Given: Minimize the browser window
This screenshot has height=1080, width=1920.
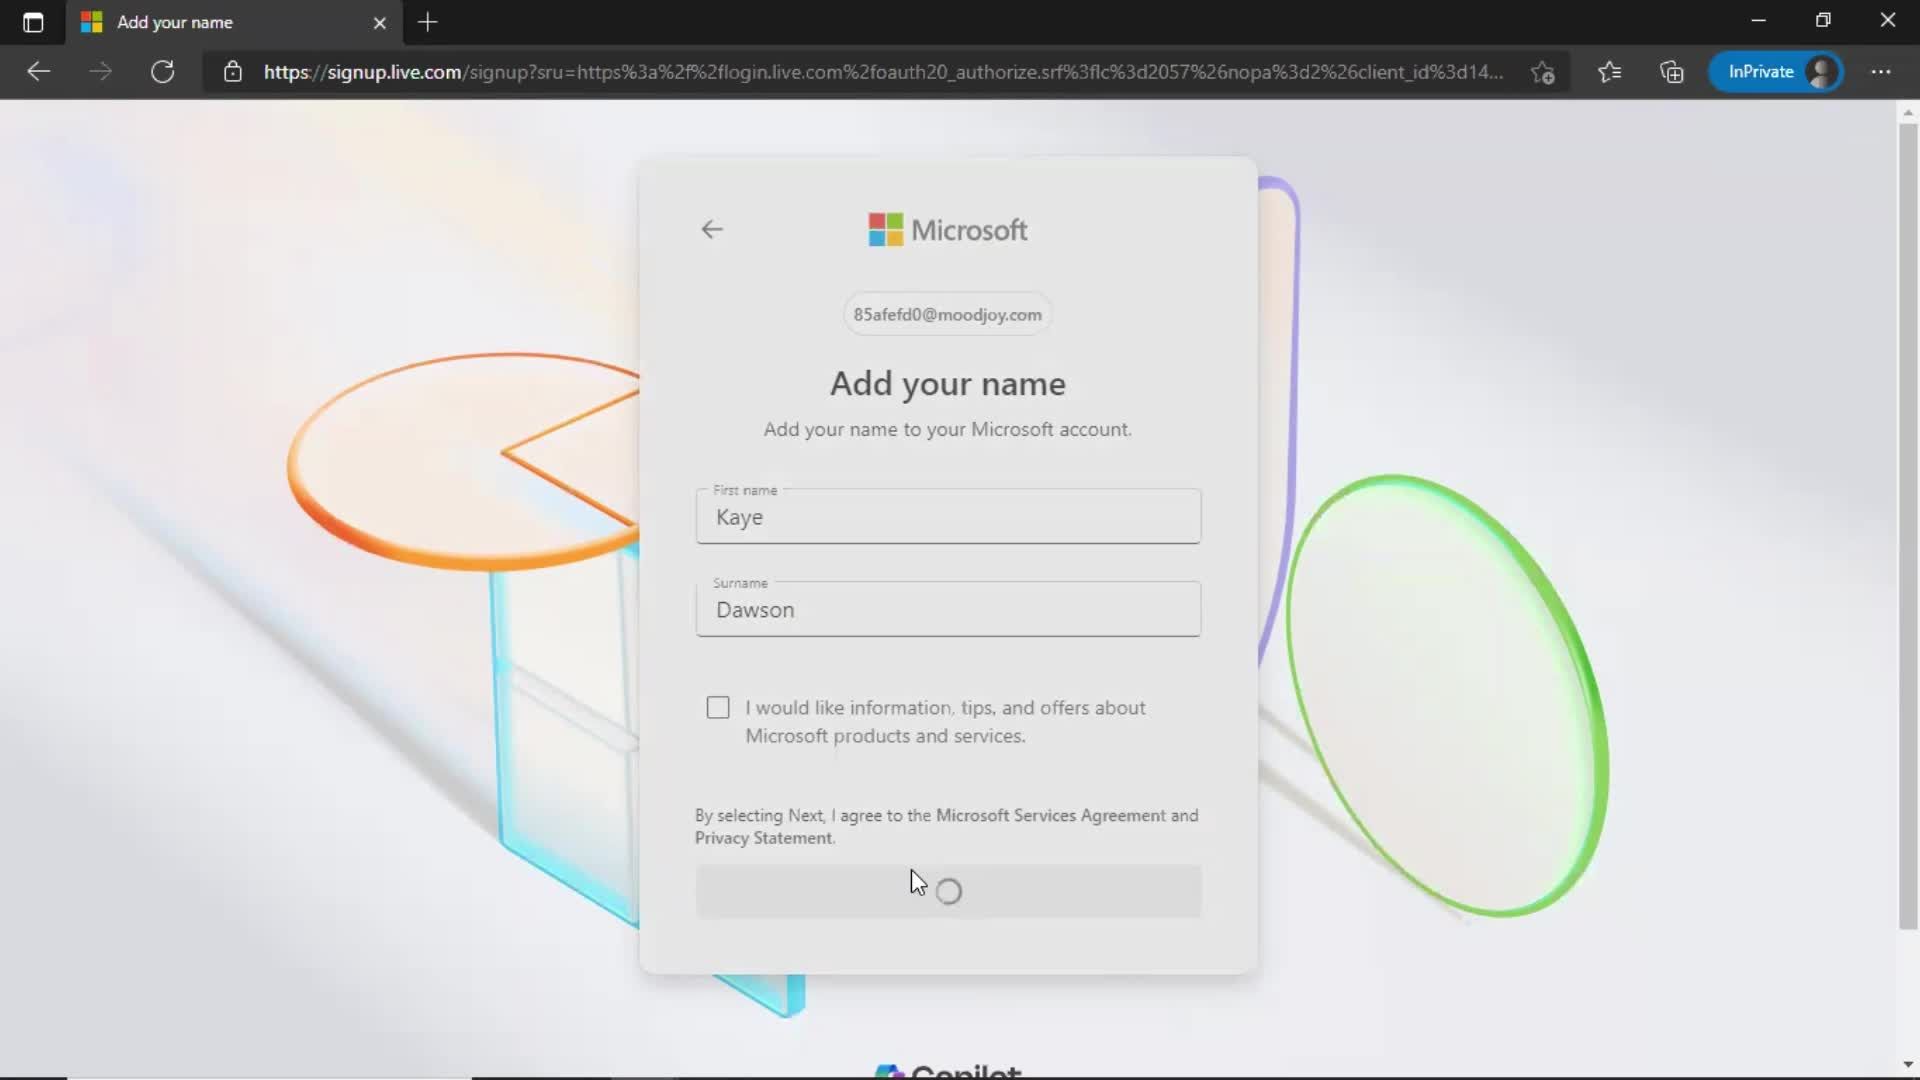Looking at the screenshot, I should tap(1759, 20).
